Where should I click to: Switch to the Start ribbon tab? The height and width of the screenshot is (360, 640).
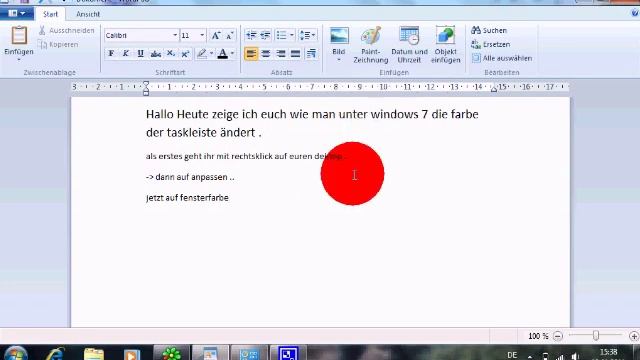tap(51, 14)
